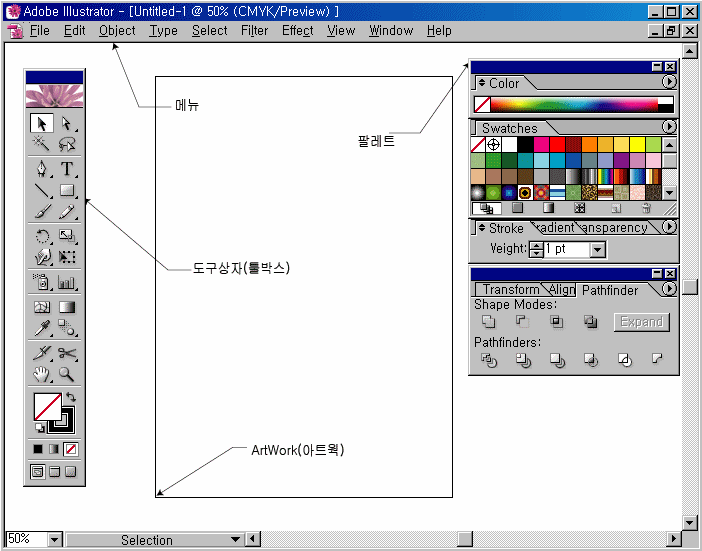Select the Scale tool
702x551 pixels.
pos(67,236)
